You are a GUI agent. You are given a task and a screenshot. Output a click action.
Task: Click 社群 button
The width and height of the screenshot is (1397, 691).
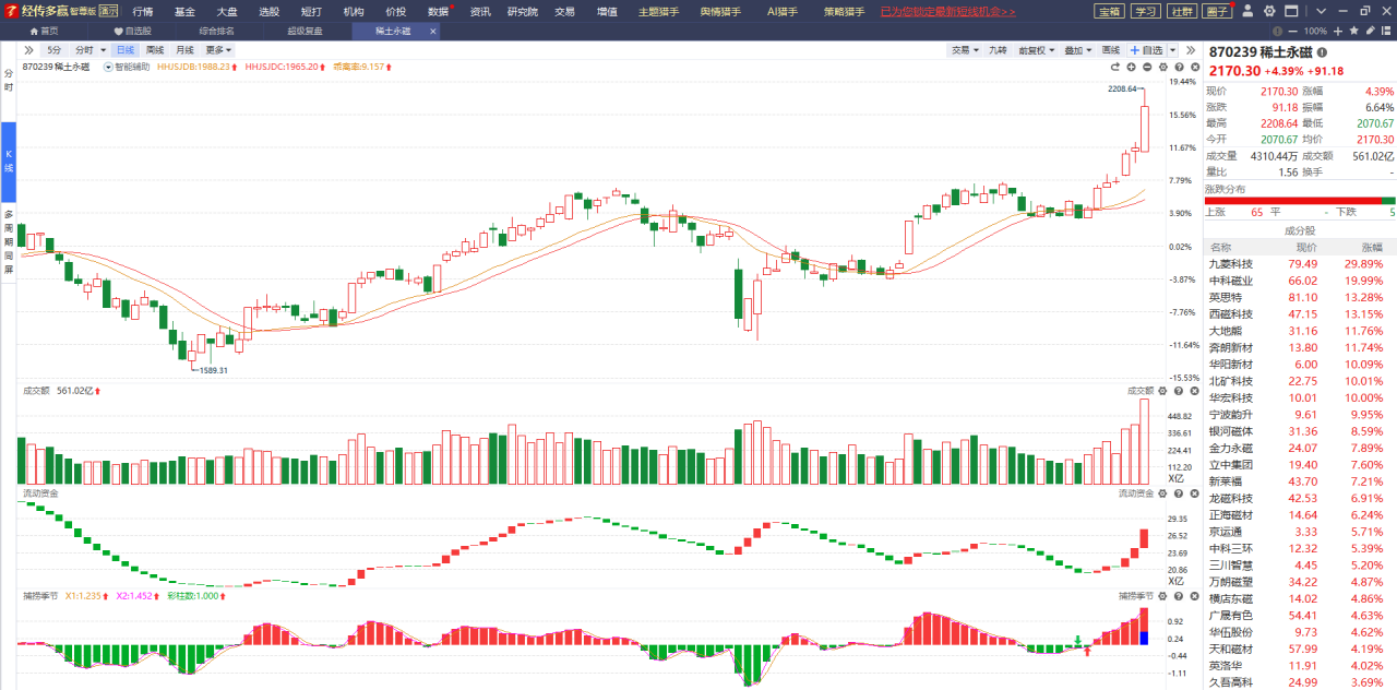(1182, 11)
